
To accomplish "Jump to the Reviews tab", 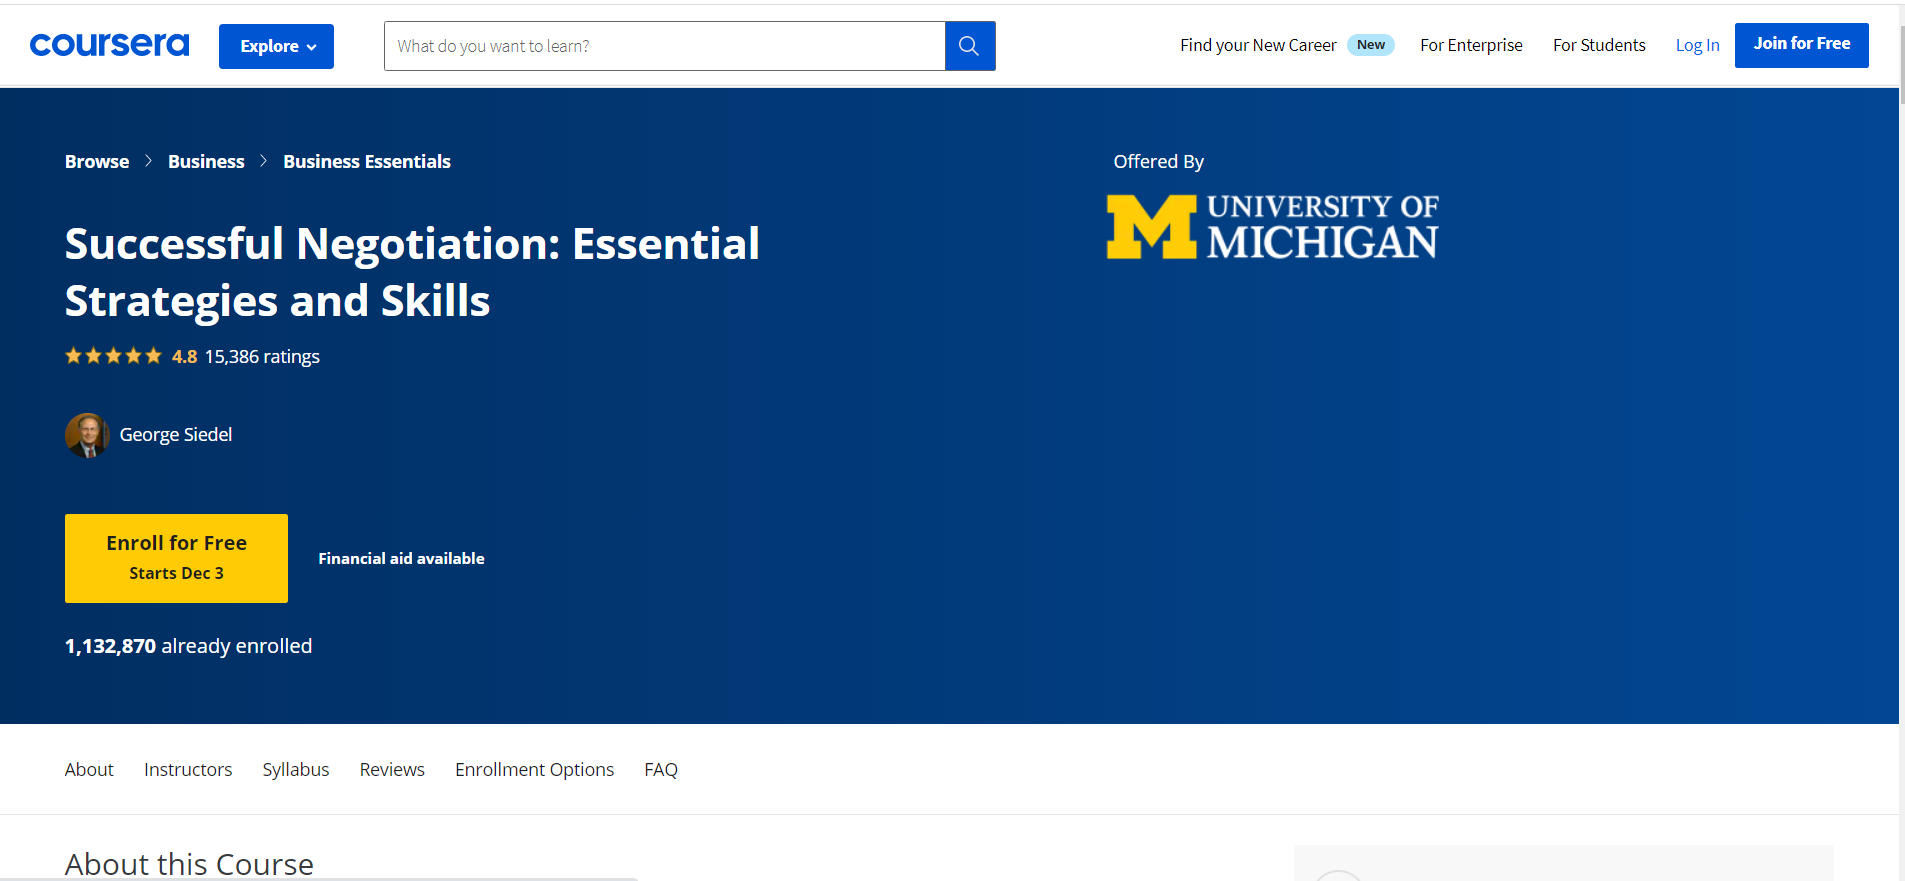I will pos(392,769).
